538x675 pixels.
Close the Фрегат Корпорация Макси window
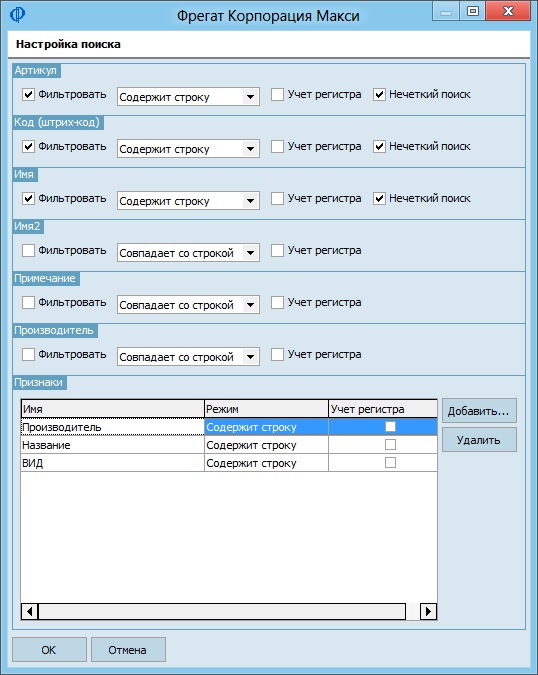click(508, 11)
